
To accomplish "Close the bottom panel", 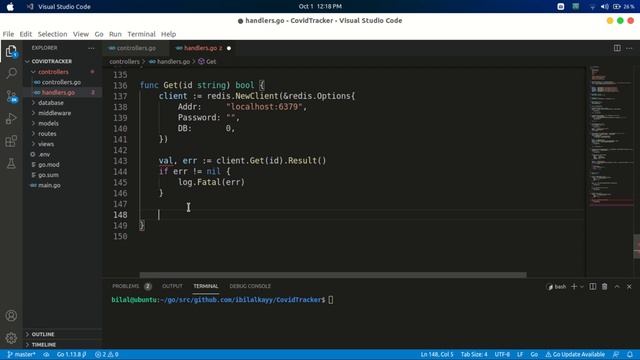I will pyautogui.click(x=629, y=287).
